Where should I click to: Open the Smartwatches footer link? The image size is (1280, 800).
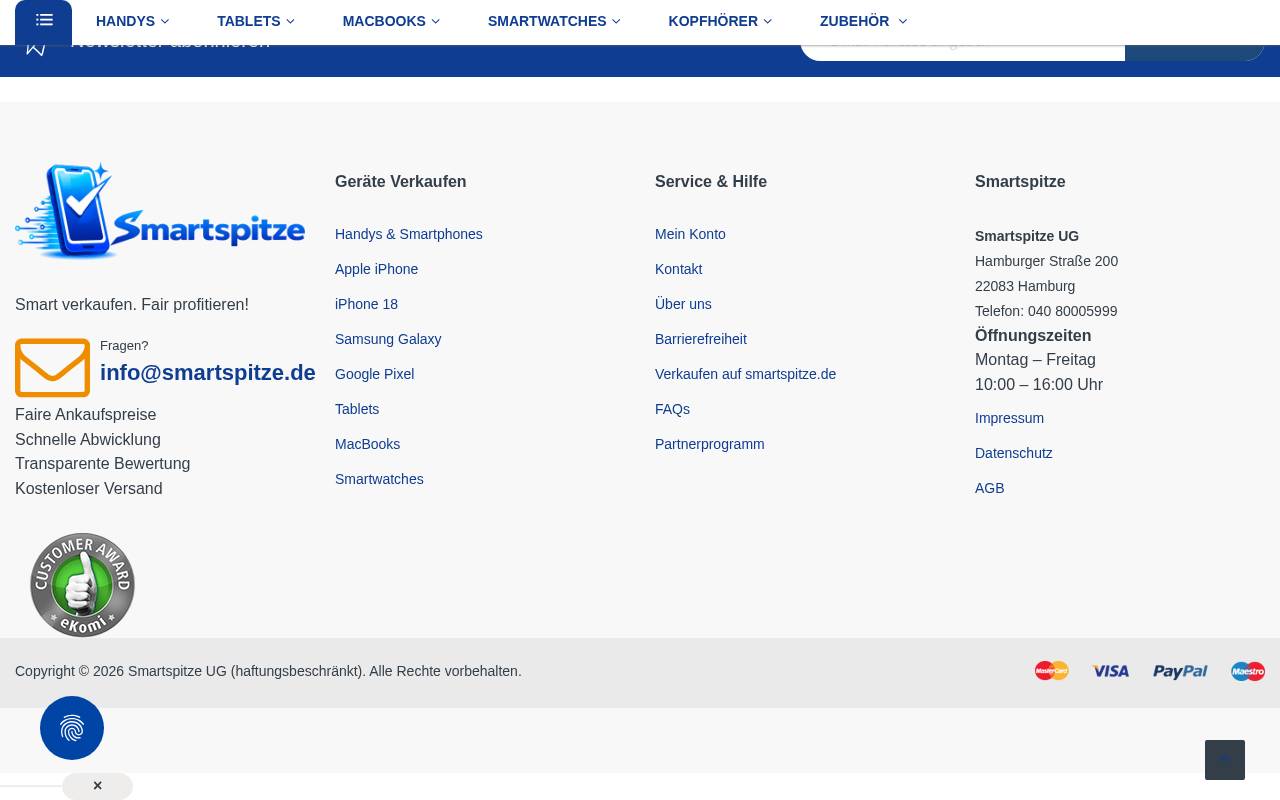tap(379, 479)
